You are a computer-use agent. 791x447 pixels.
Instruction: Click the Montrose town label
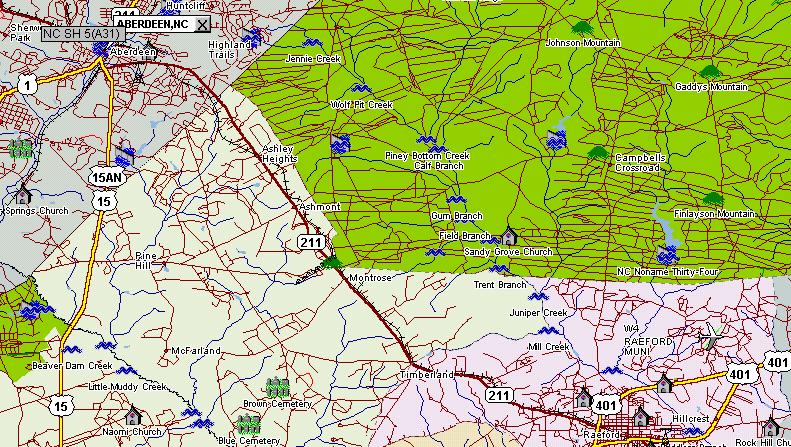pyautogui.click(x=370, y=277)
